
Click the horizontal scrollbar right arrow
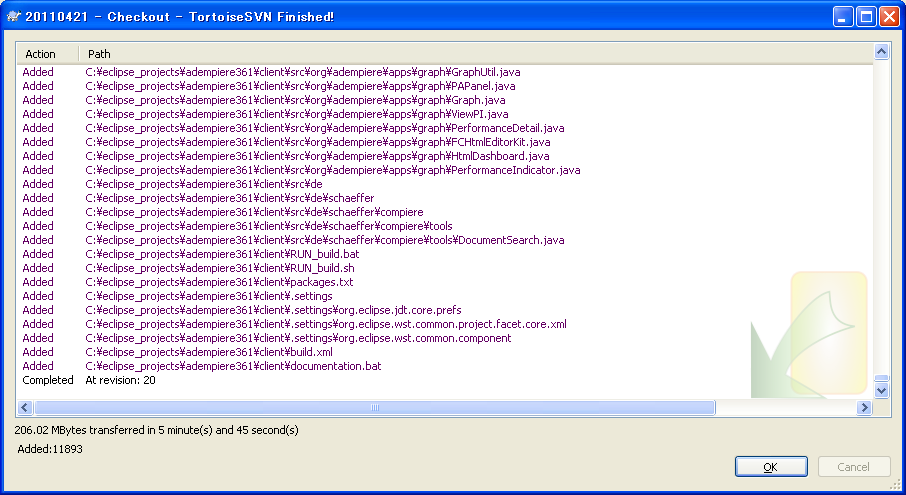tap(864, 408)
